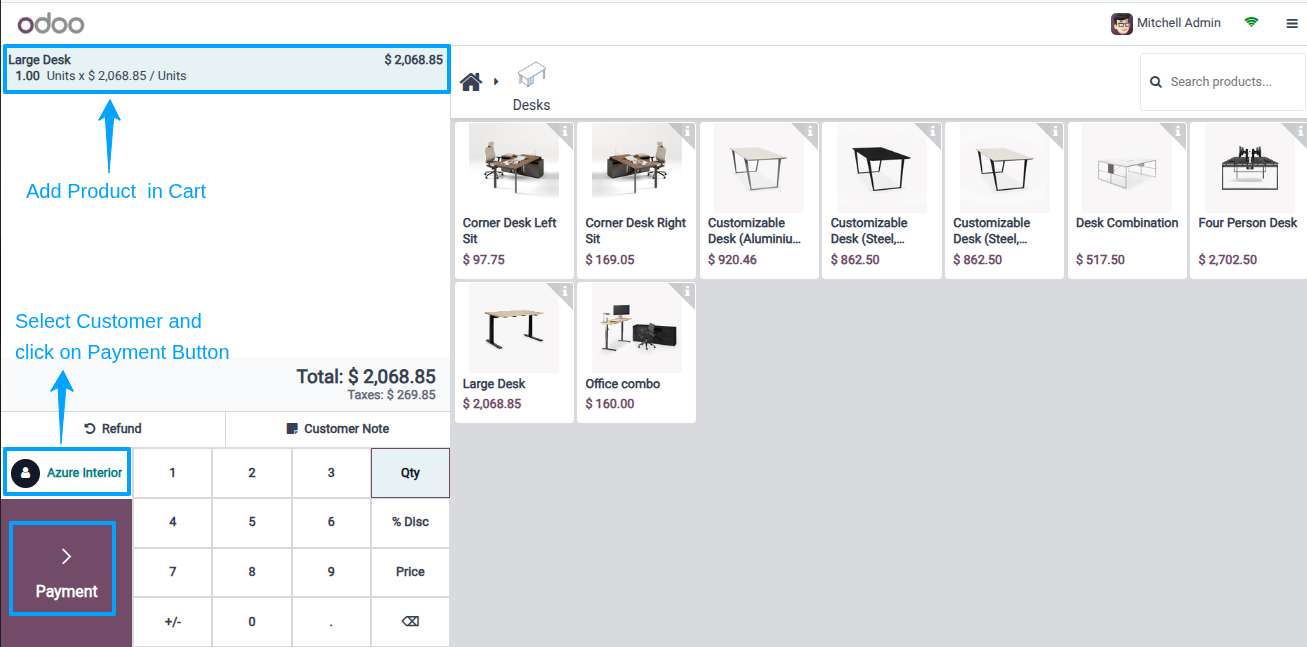Image resolution: width=1307 pixels, height=647 pixels.
Task: Click numpad key 7
Action: coord(172,572)
